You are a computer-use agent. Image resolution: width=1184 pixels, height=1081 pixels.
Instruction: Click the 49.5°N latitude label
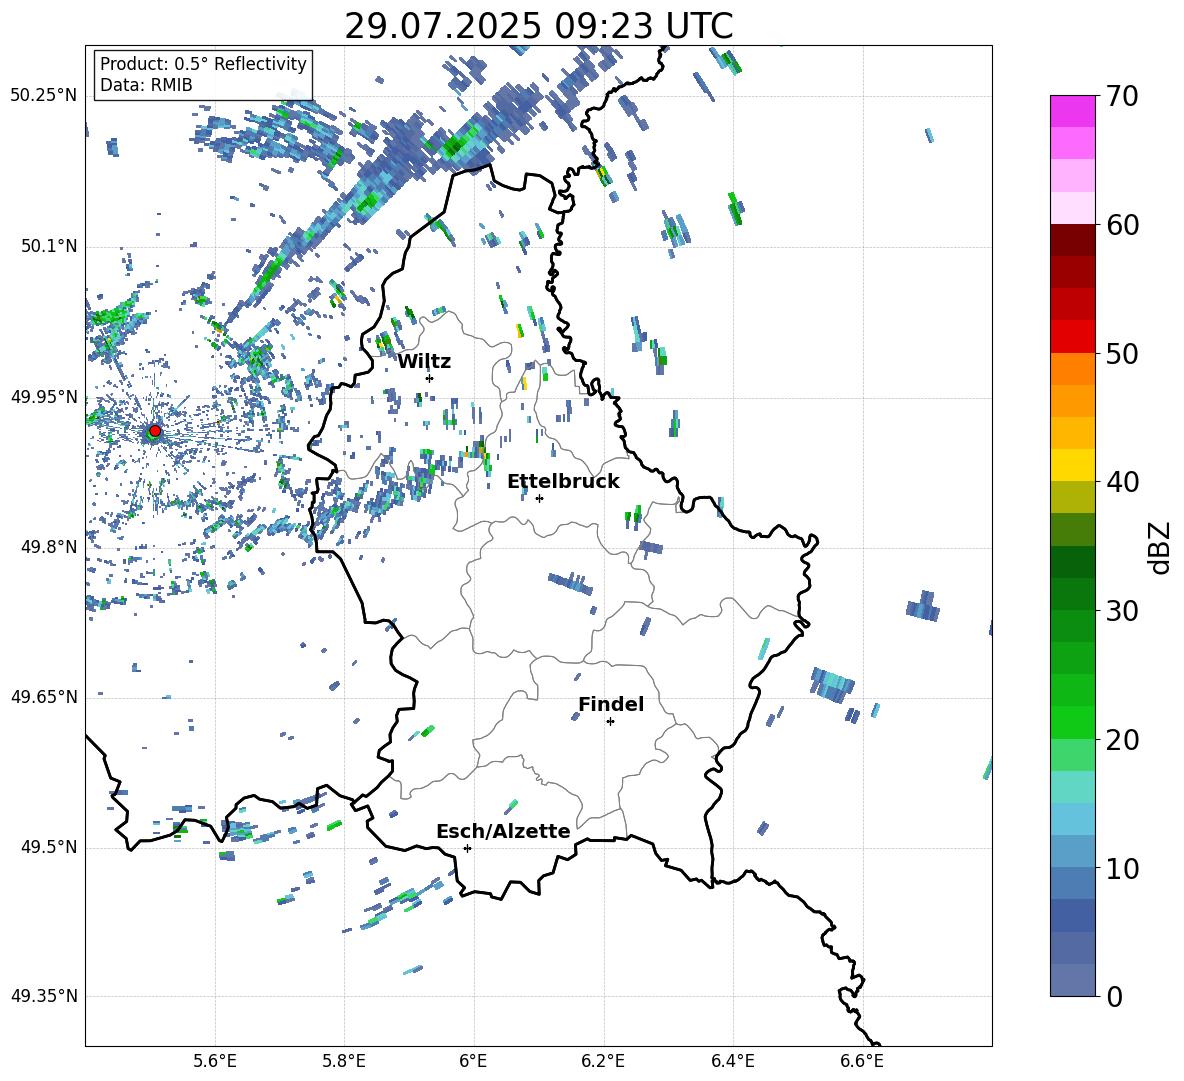point(48,848)
